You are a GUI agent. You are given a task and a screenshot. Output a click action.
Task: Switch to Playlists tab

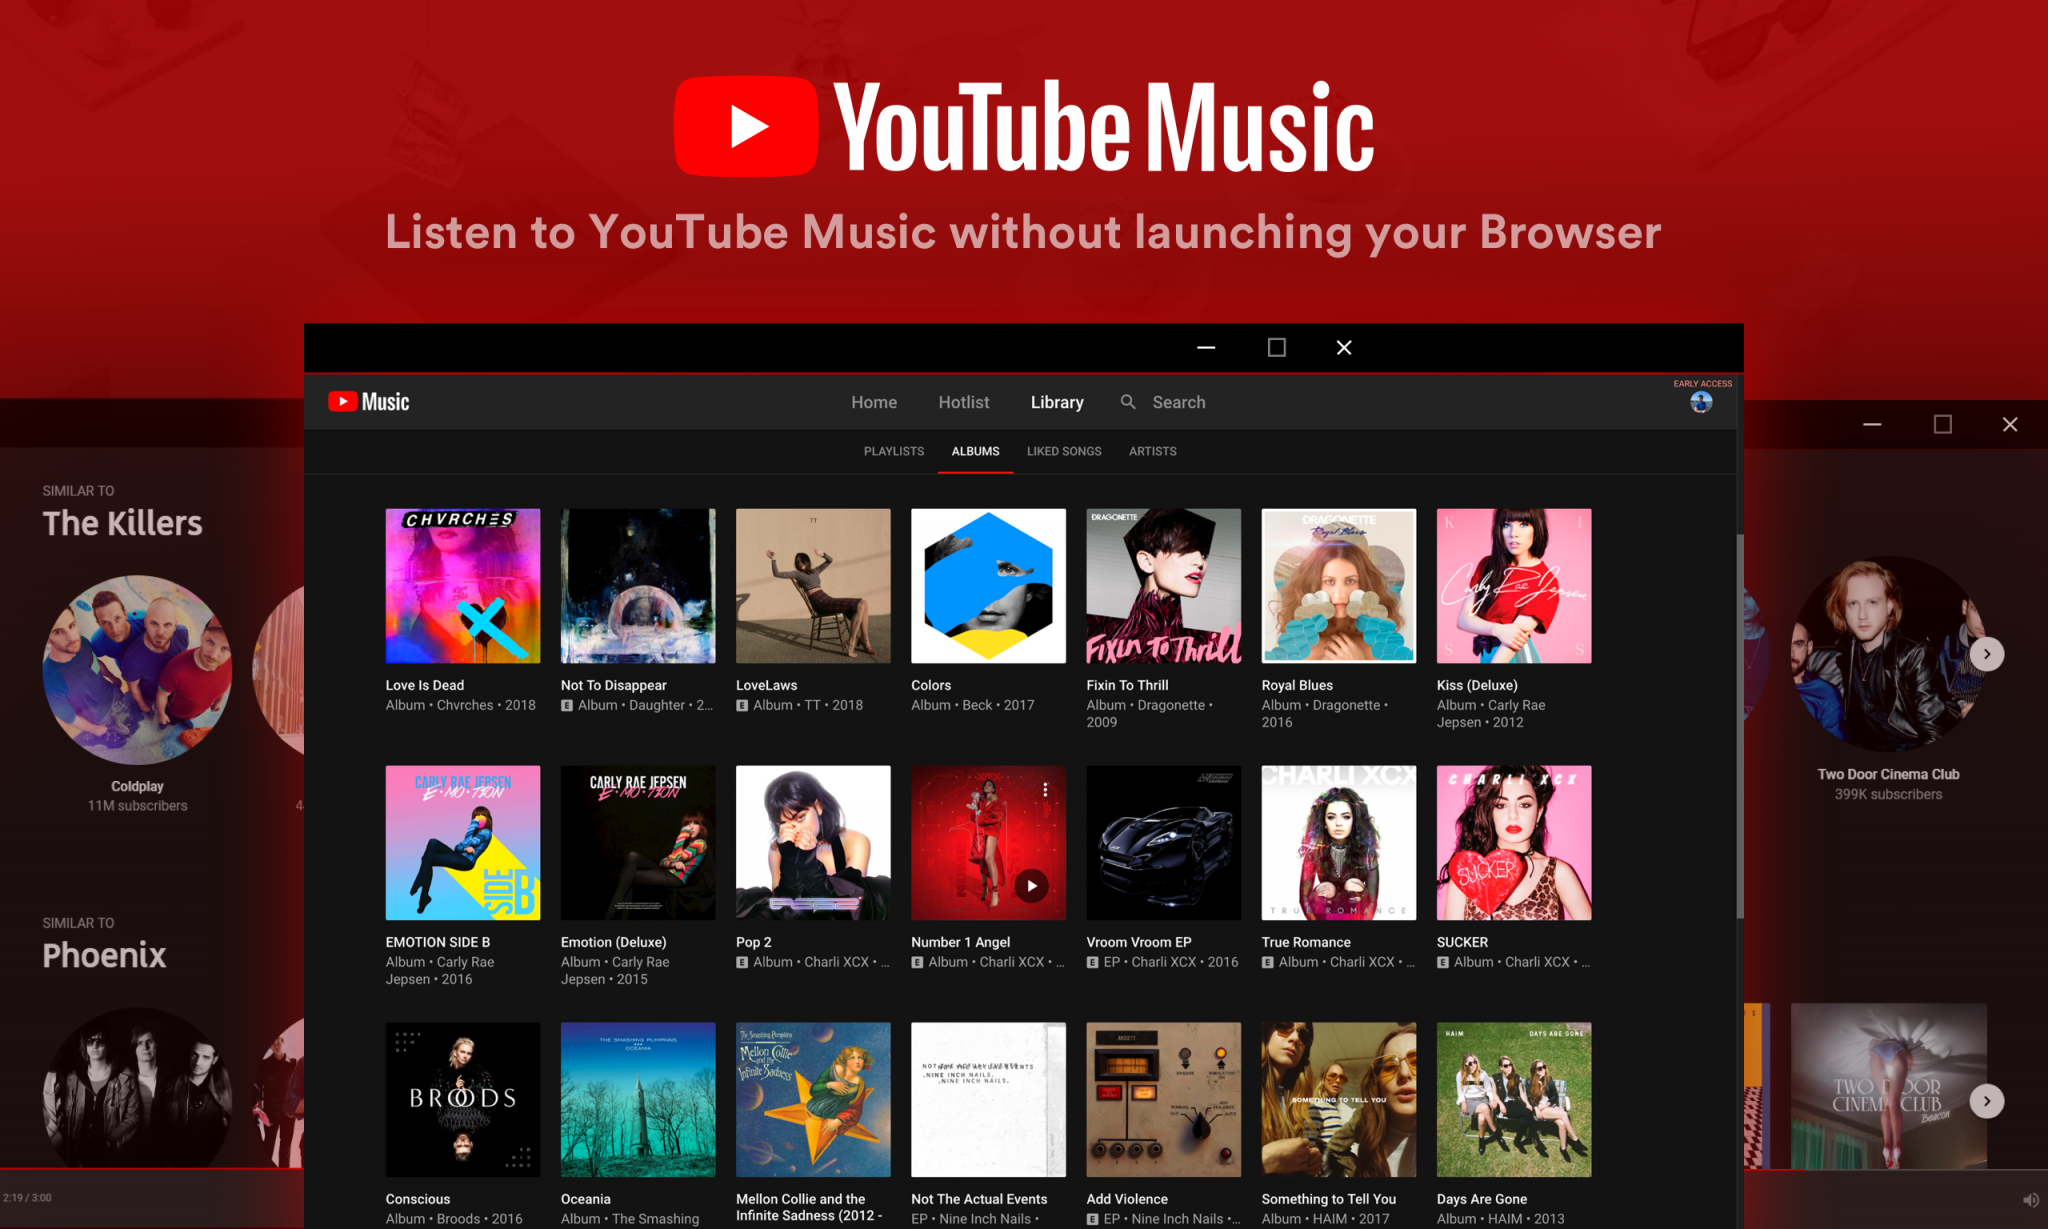point(894,451)
